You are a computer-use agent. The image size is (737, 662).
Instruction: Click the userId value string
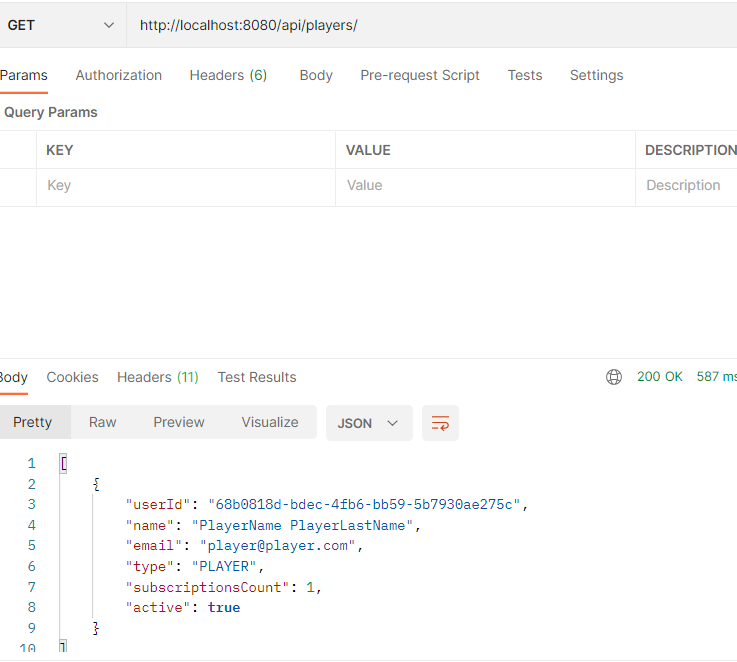(364, 504)
